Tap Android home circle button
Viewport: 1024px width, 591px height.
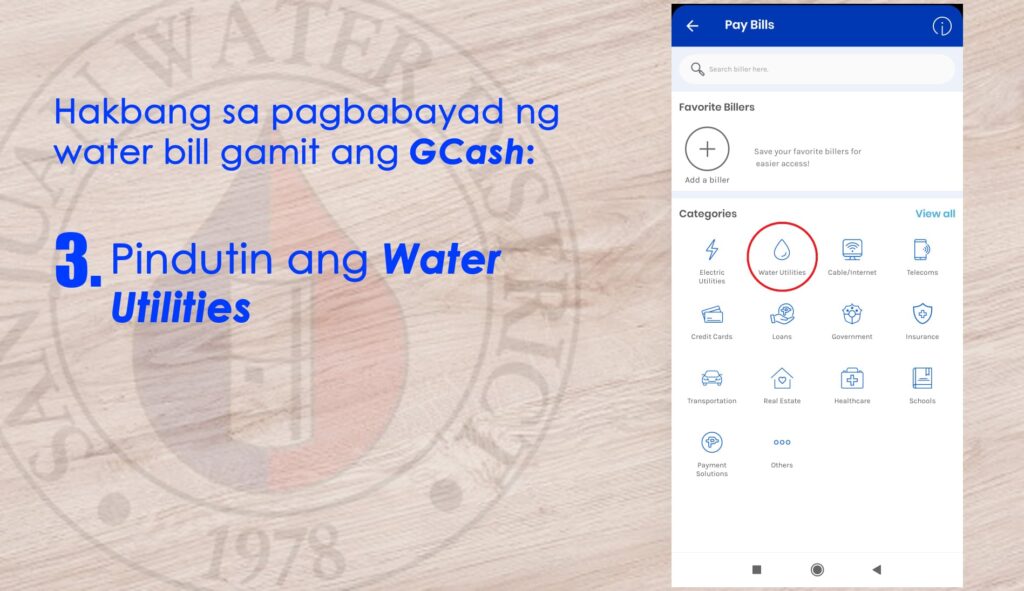(x=816, y=569)
